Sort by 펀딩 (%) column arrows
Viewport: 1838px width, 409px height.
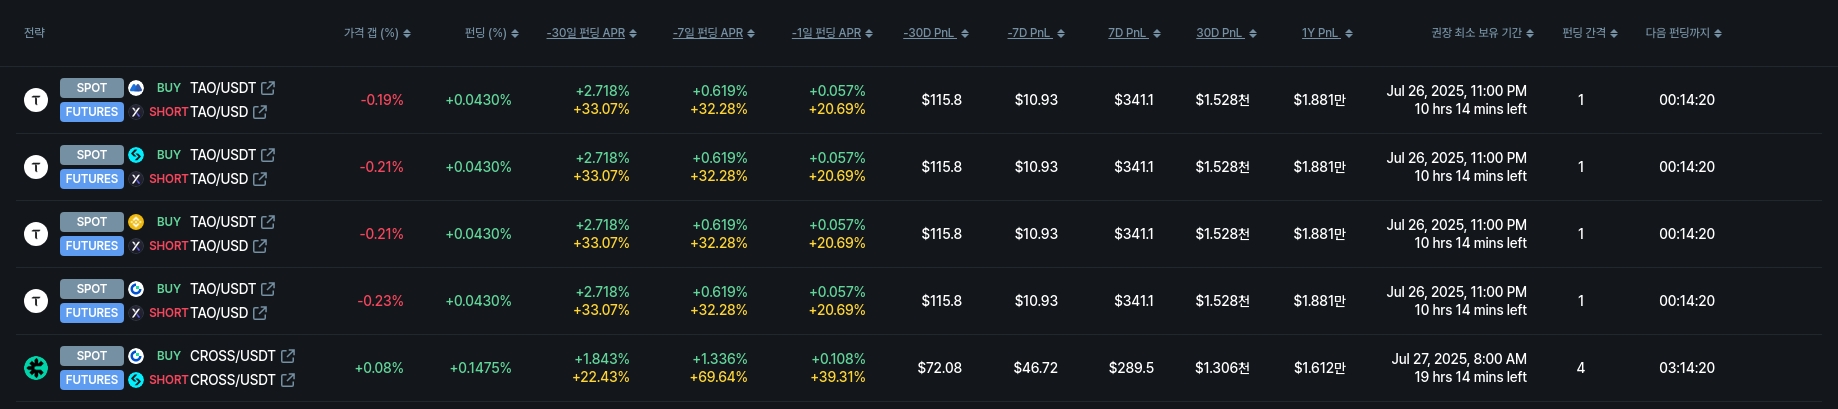point(515,34)
